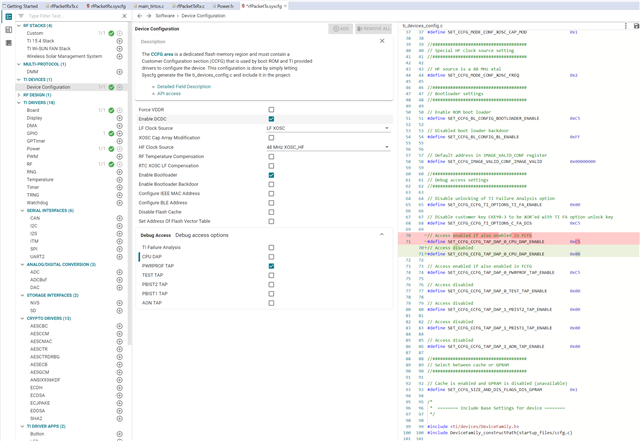Click the REMOVE ALL button
Screen dimensions: 640x441
coord(373,29)
